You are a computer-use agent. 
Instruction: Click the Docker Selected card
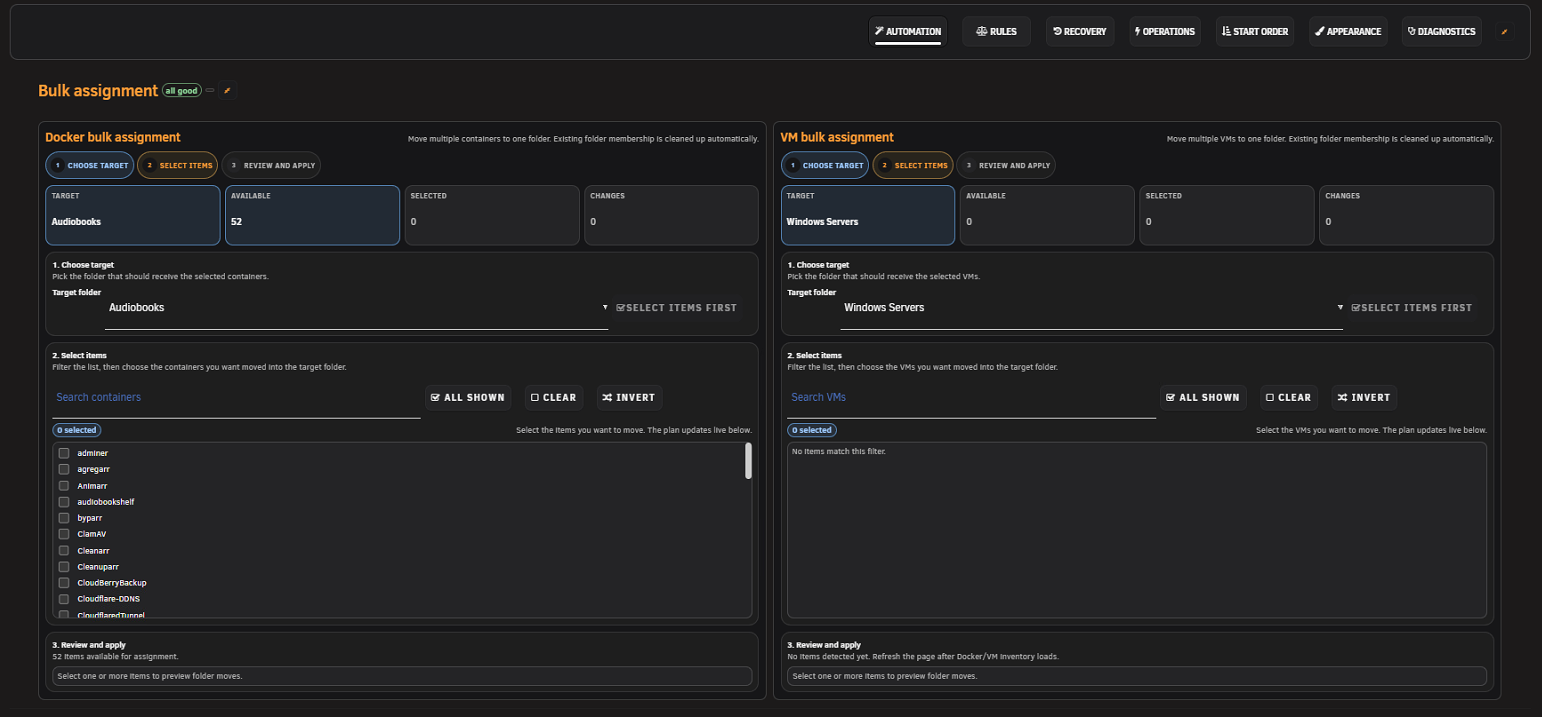(x=492, y=215)
